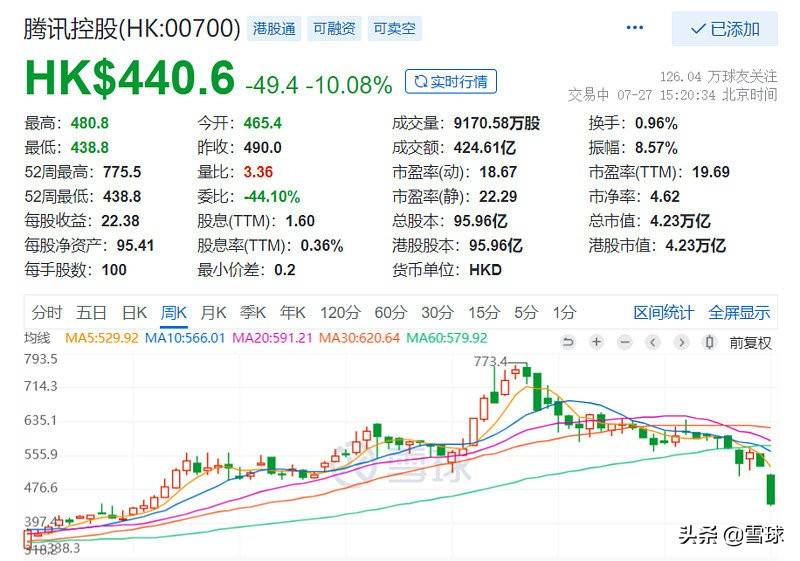This screenshot has height=561, width=800.
Task: Switch to the 季K chart tab
Action: coord(253,312)
